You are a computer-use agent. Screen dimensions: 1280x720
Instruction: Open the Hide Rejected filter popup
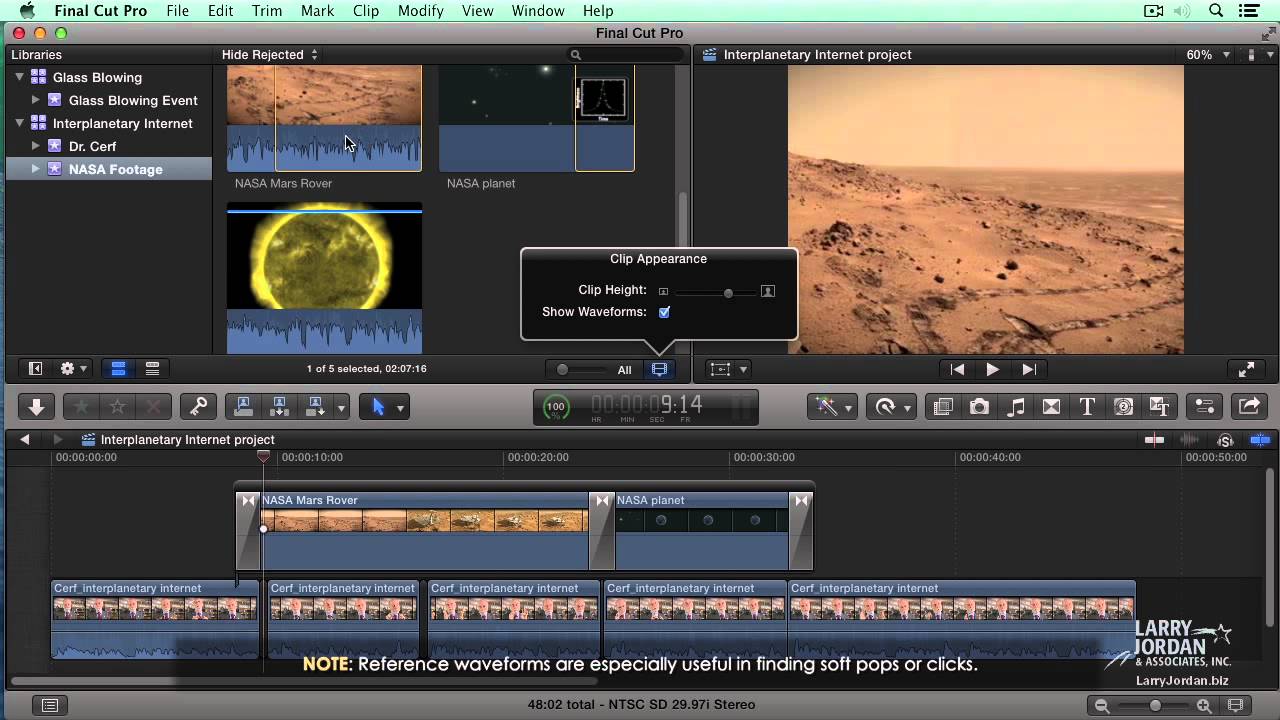269,55
